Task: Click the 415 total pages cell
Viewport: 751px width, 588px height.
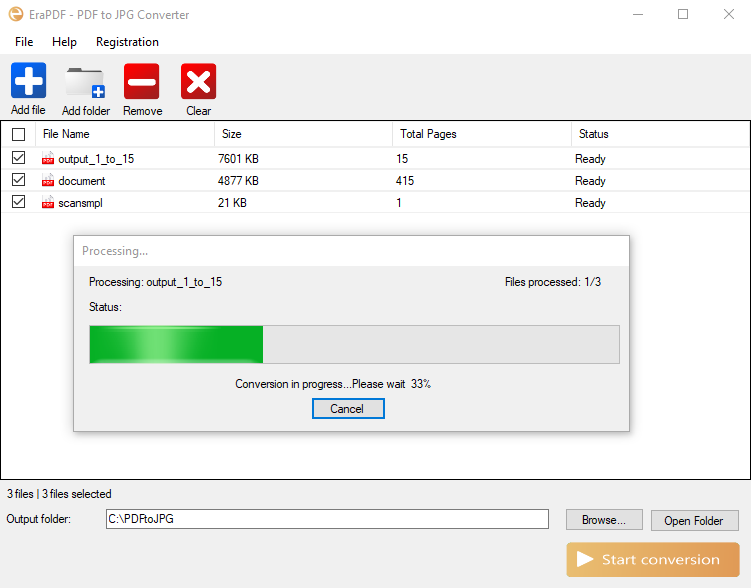Action: [405, 181]
